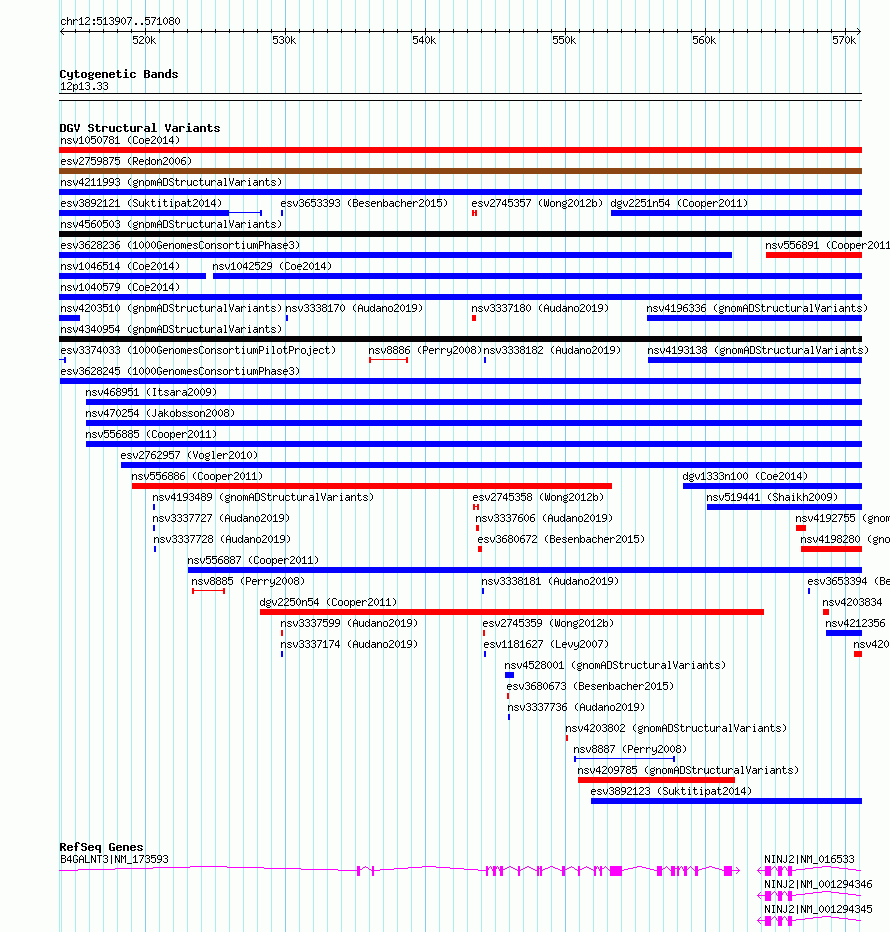Click nsv4340954 (gnomADStructuralVariants) label
The height and width of the screenshot is (932, 890).
171,329
